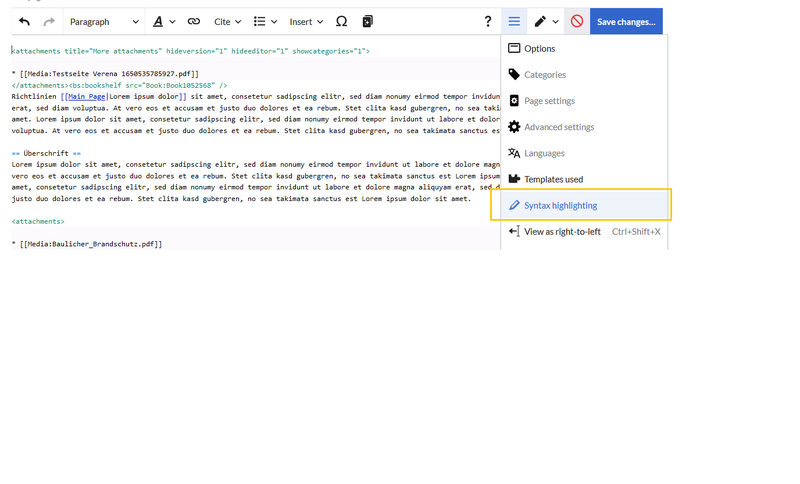The image size is (800, 484).
Task: Open Page settings entry
Action: pos(584,100)
